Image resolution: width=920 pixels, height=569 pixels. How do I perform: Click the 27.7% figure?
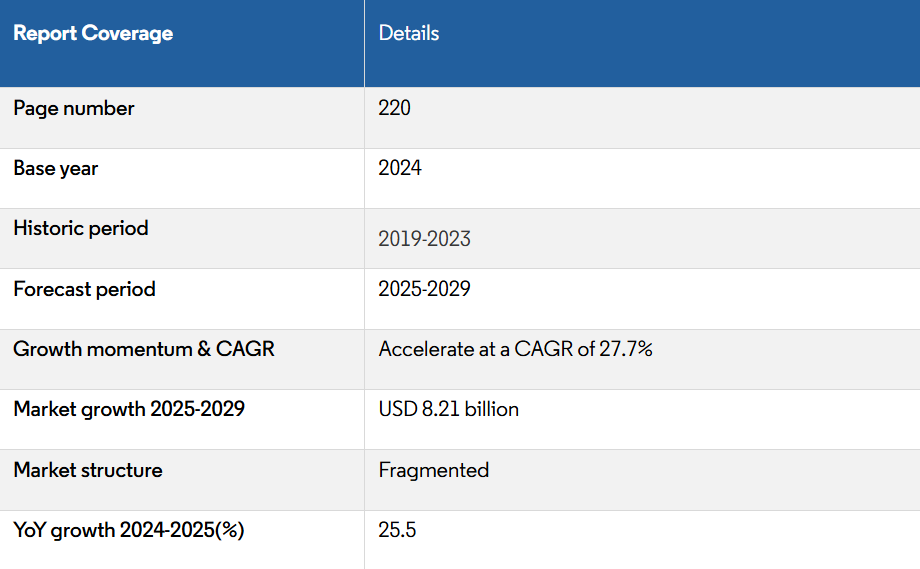624,349
